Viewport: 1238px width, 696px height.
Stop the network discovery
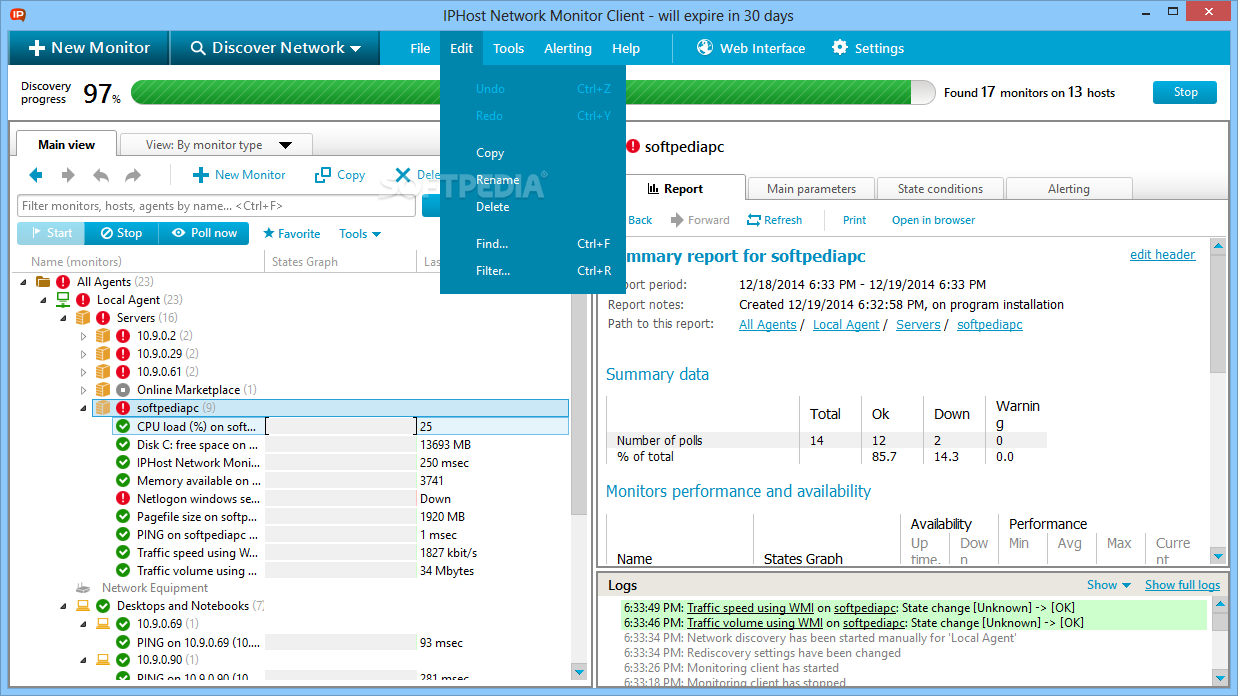tap(1185, 92)
